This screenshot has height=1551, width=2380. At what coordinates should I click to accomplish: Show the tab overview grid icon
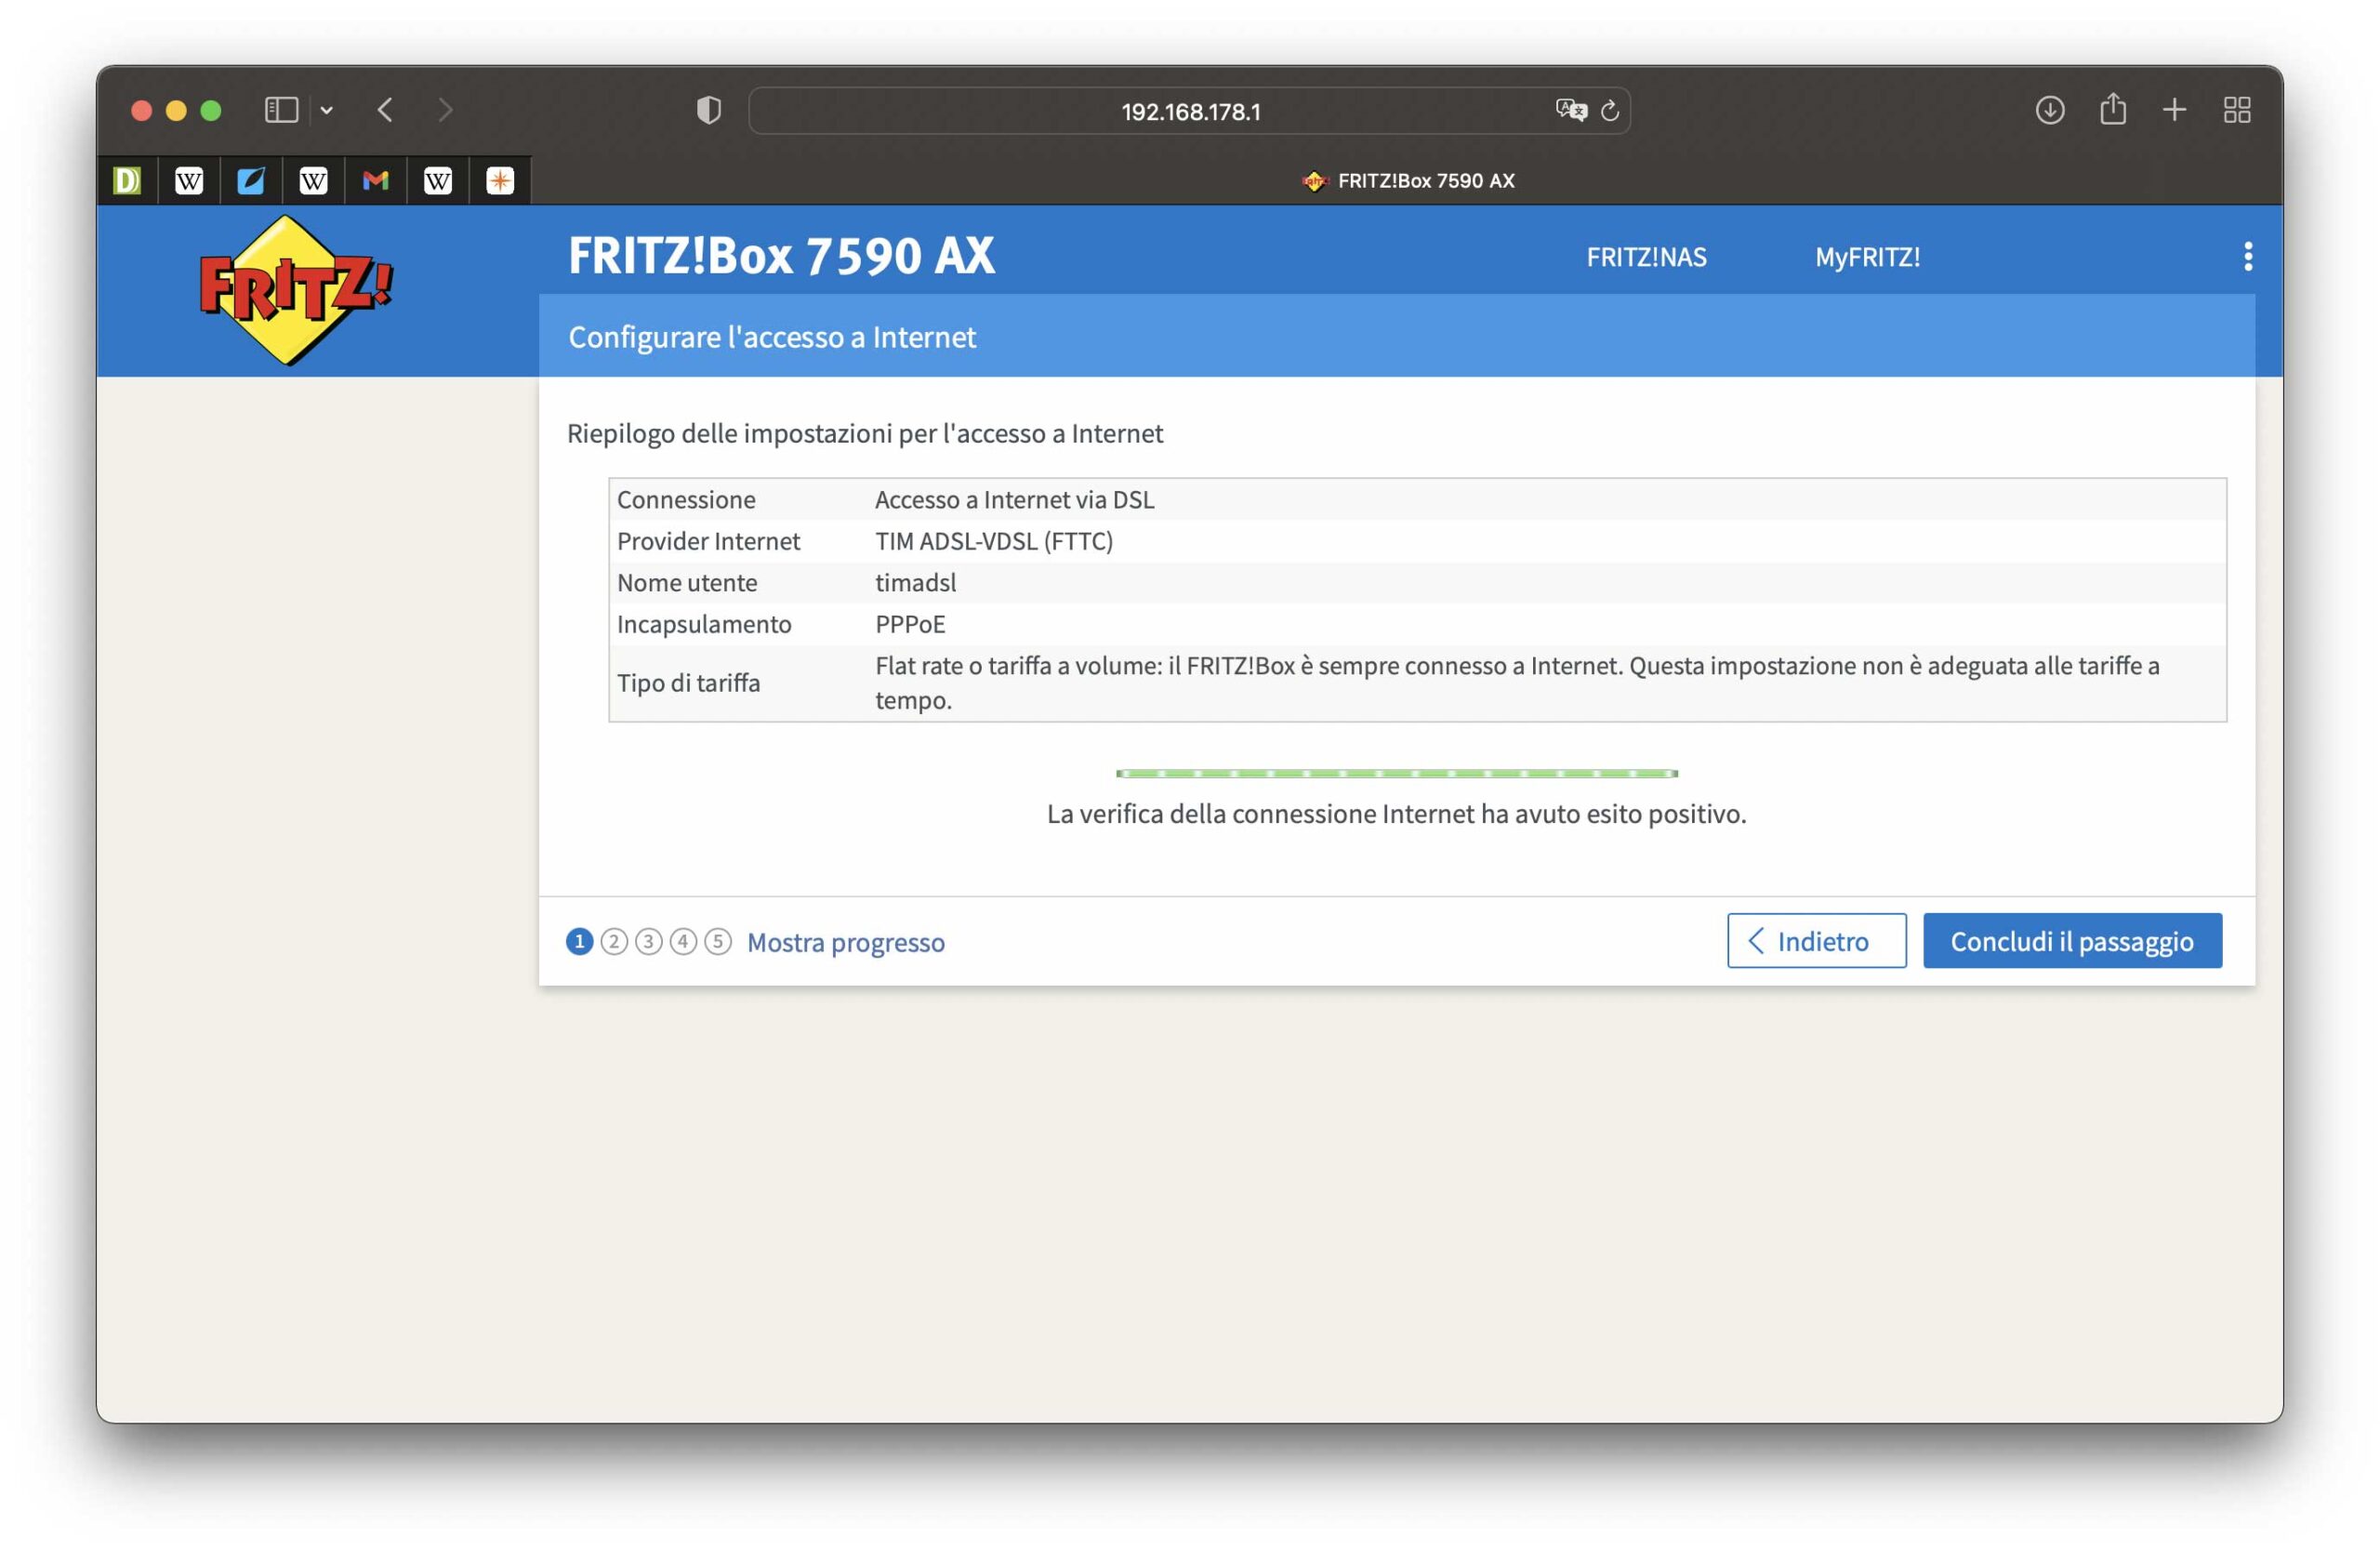pos(2236,110)
